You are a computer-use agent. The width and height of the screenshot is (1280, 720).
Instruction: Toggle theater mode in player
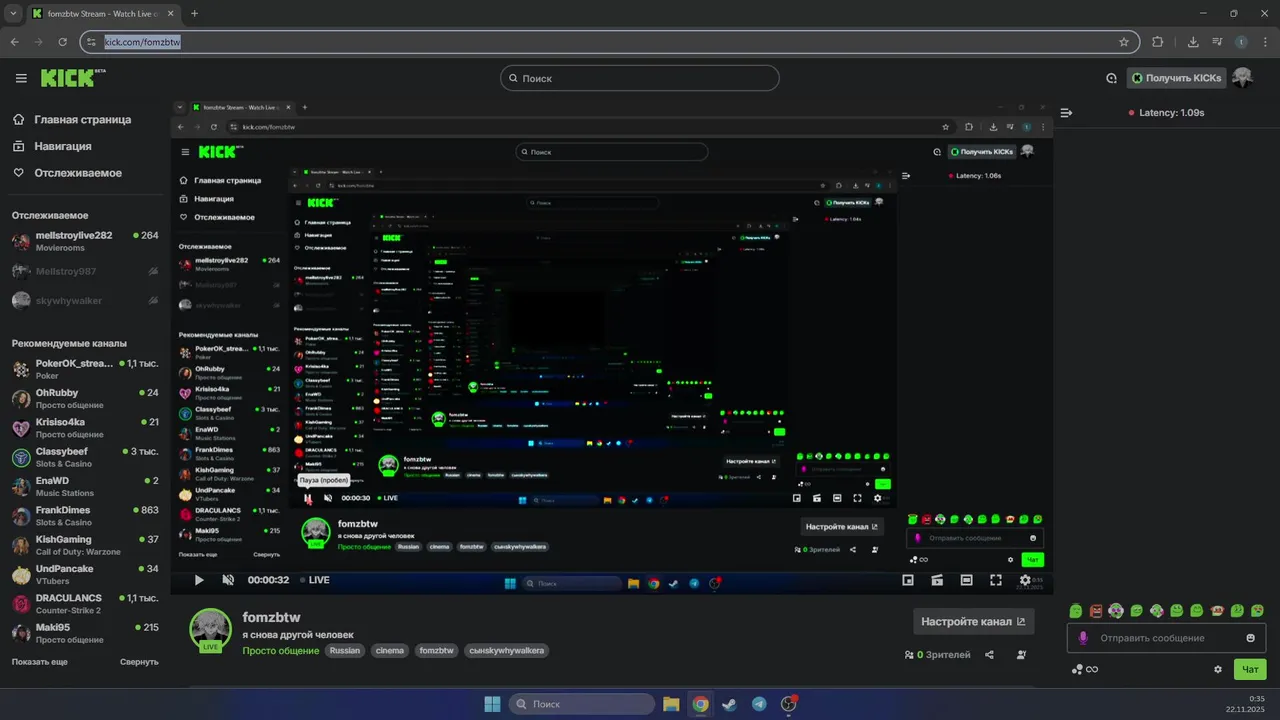click(x=967, y=580)
